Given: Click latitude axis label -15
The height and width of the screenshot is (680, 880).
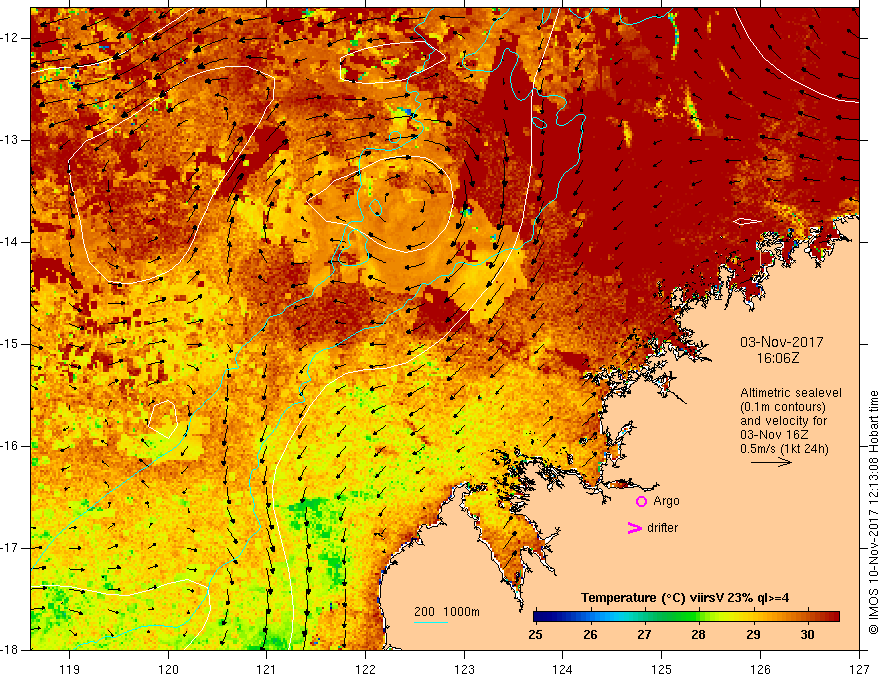Looking at the screenshot, I should 10,344.
